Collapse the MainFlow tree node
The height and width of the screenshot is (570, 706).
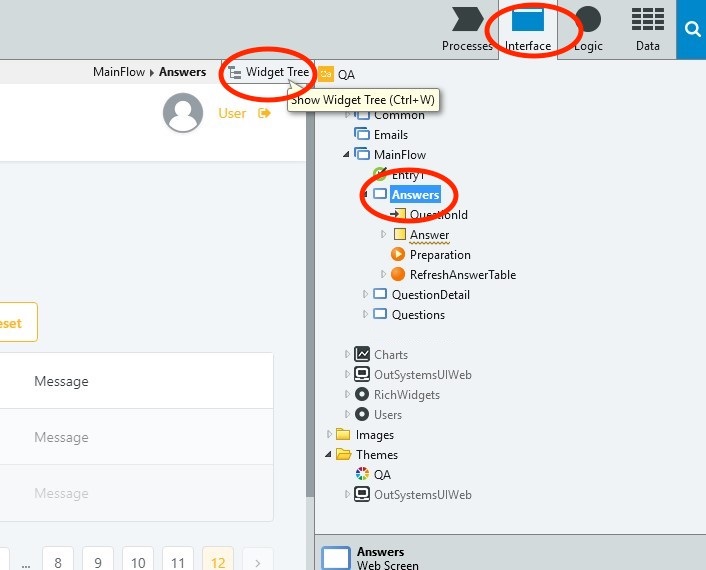click(346, 154)
